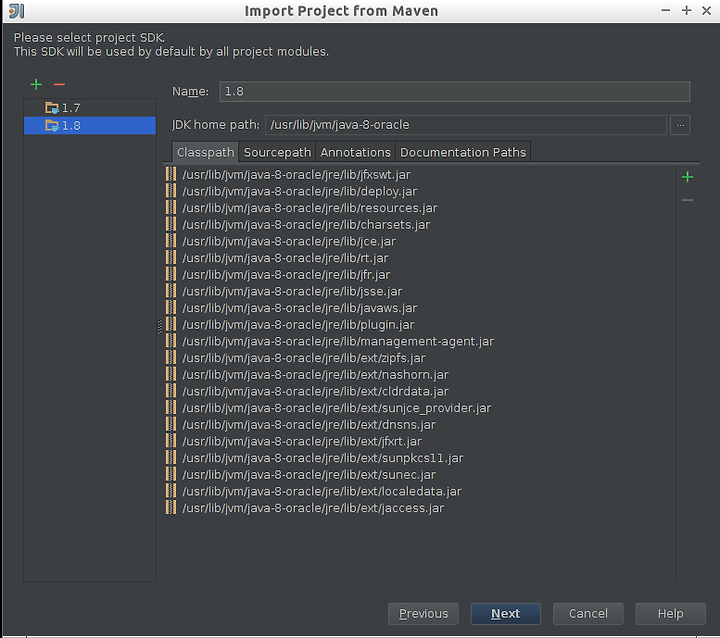Switch to the Classpath tab
Image resolution: width=720 pixels, height=638 pixels.
(x=205, y=152)
